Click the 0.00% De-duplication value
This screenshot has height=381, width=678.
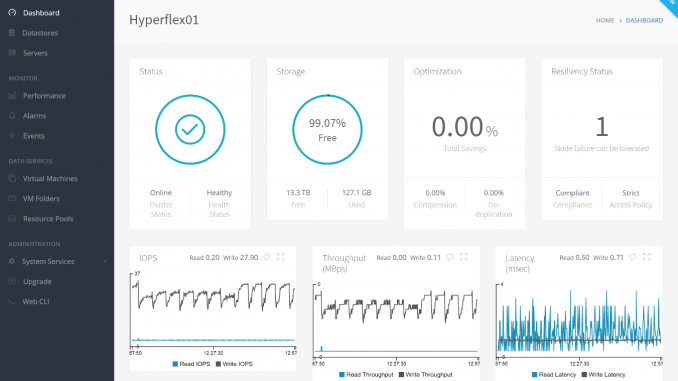coord(493,193)
